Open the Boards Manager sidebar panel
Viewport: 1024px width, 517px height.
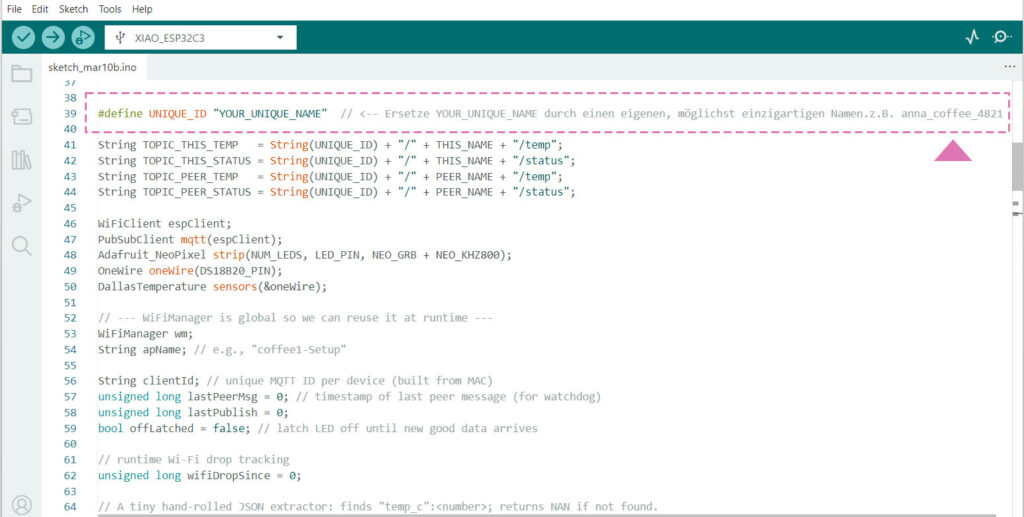[21, 117]
